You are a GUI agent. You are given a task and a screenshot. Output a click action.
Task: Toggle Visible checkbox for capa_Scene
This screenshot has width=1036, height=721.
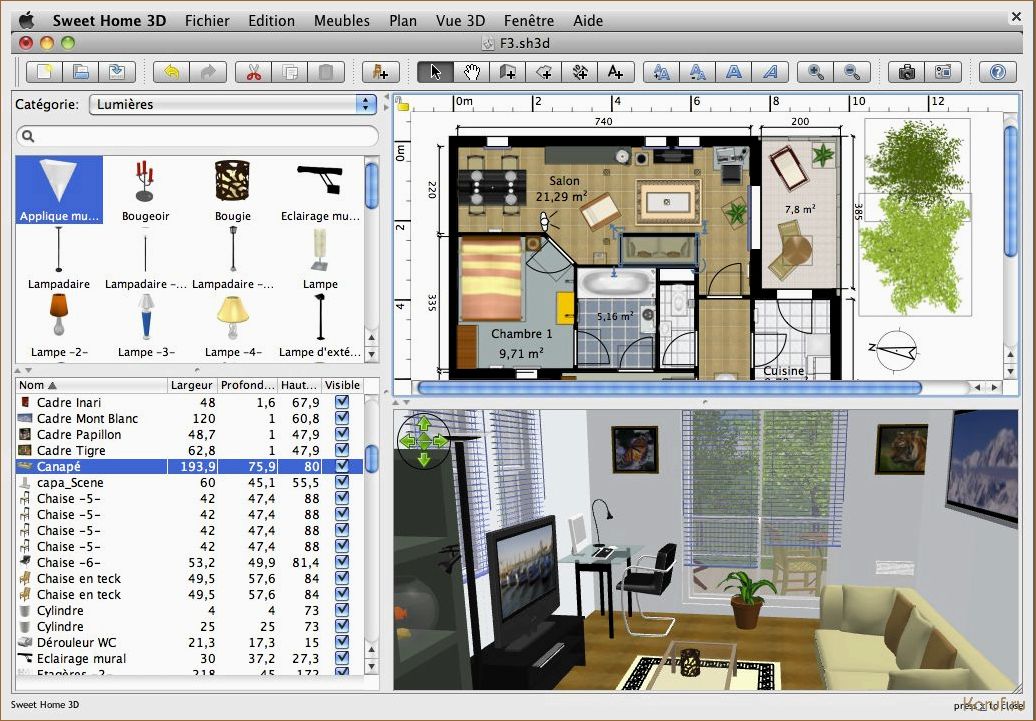(342, 482)
